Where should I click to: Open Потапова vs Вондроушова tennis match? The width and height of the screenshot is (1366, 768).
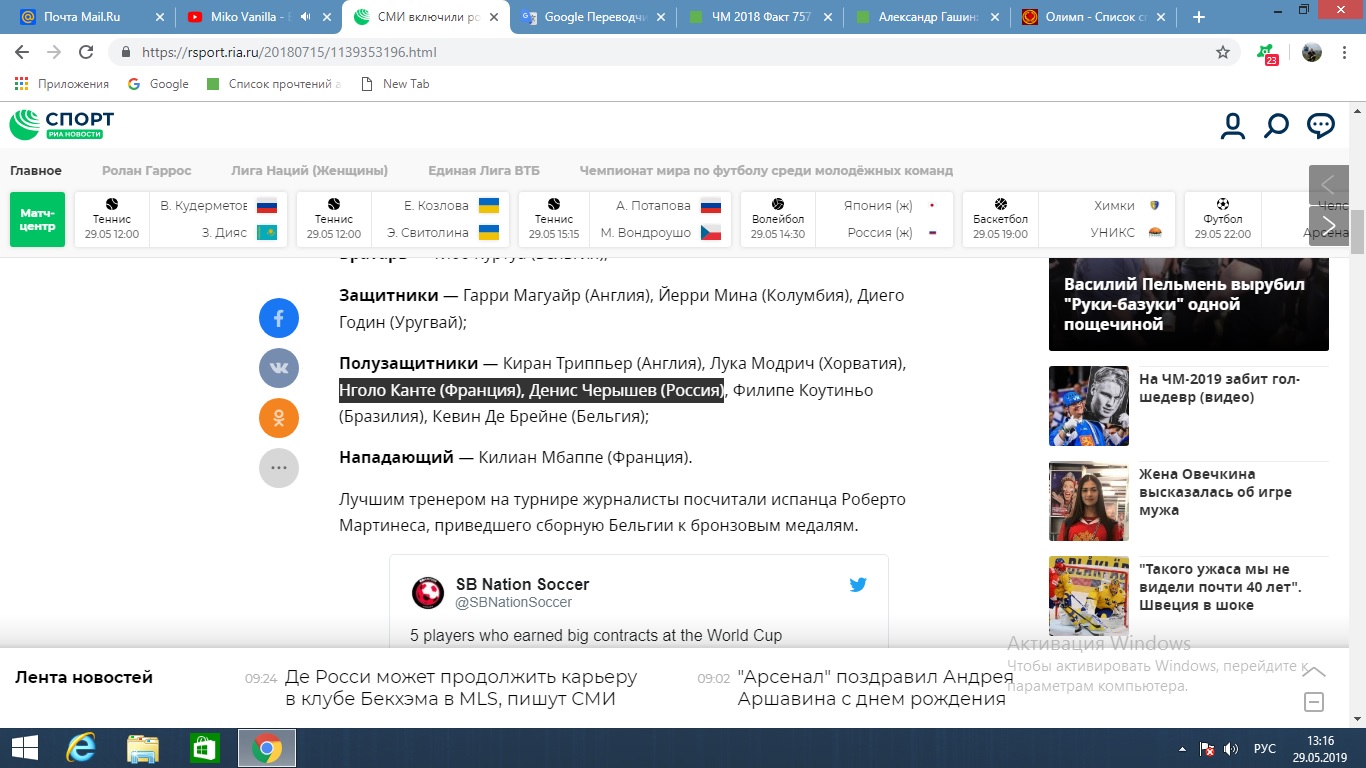coord(624,219)
